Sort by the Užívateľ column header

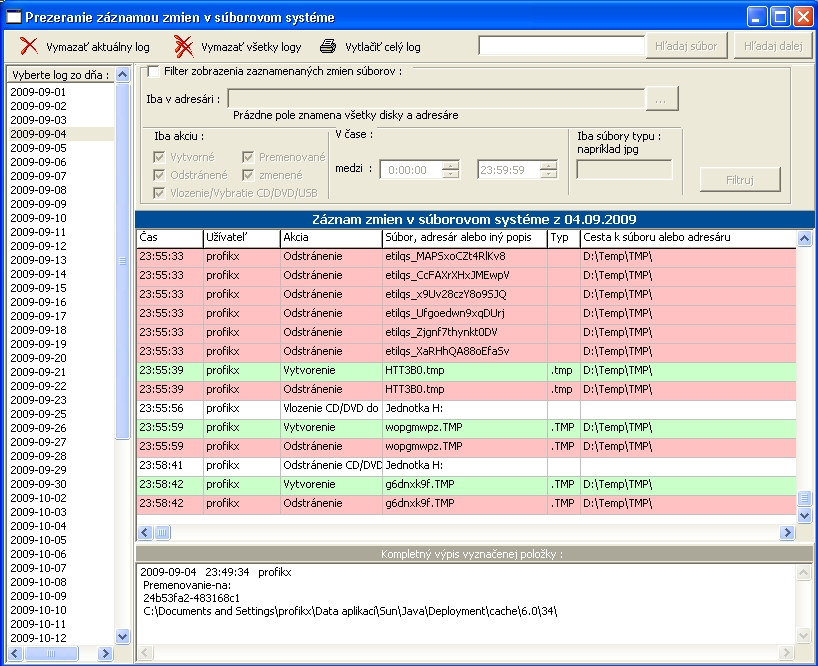pos(240,238)
